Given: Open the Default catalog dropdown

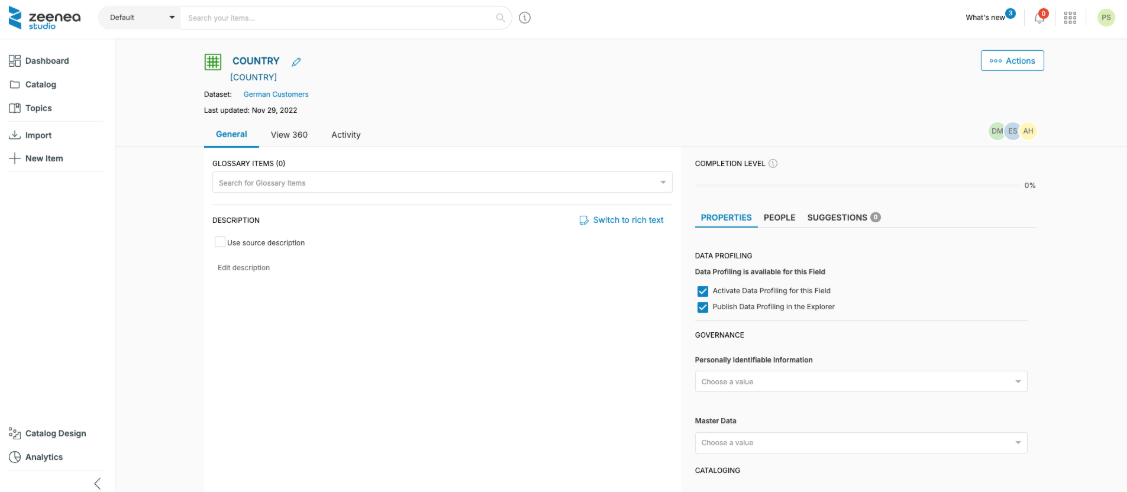Looking at the screenshot, I should [x=139, y=18].
